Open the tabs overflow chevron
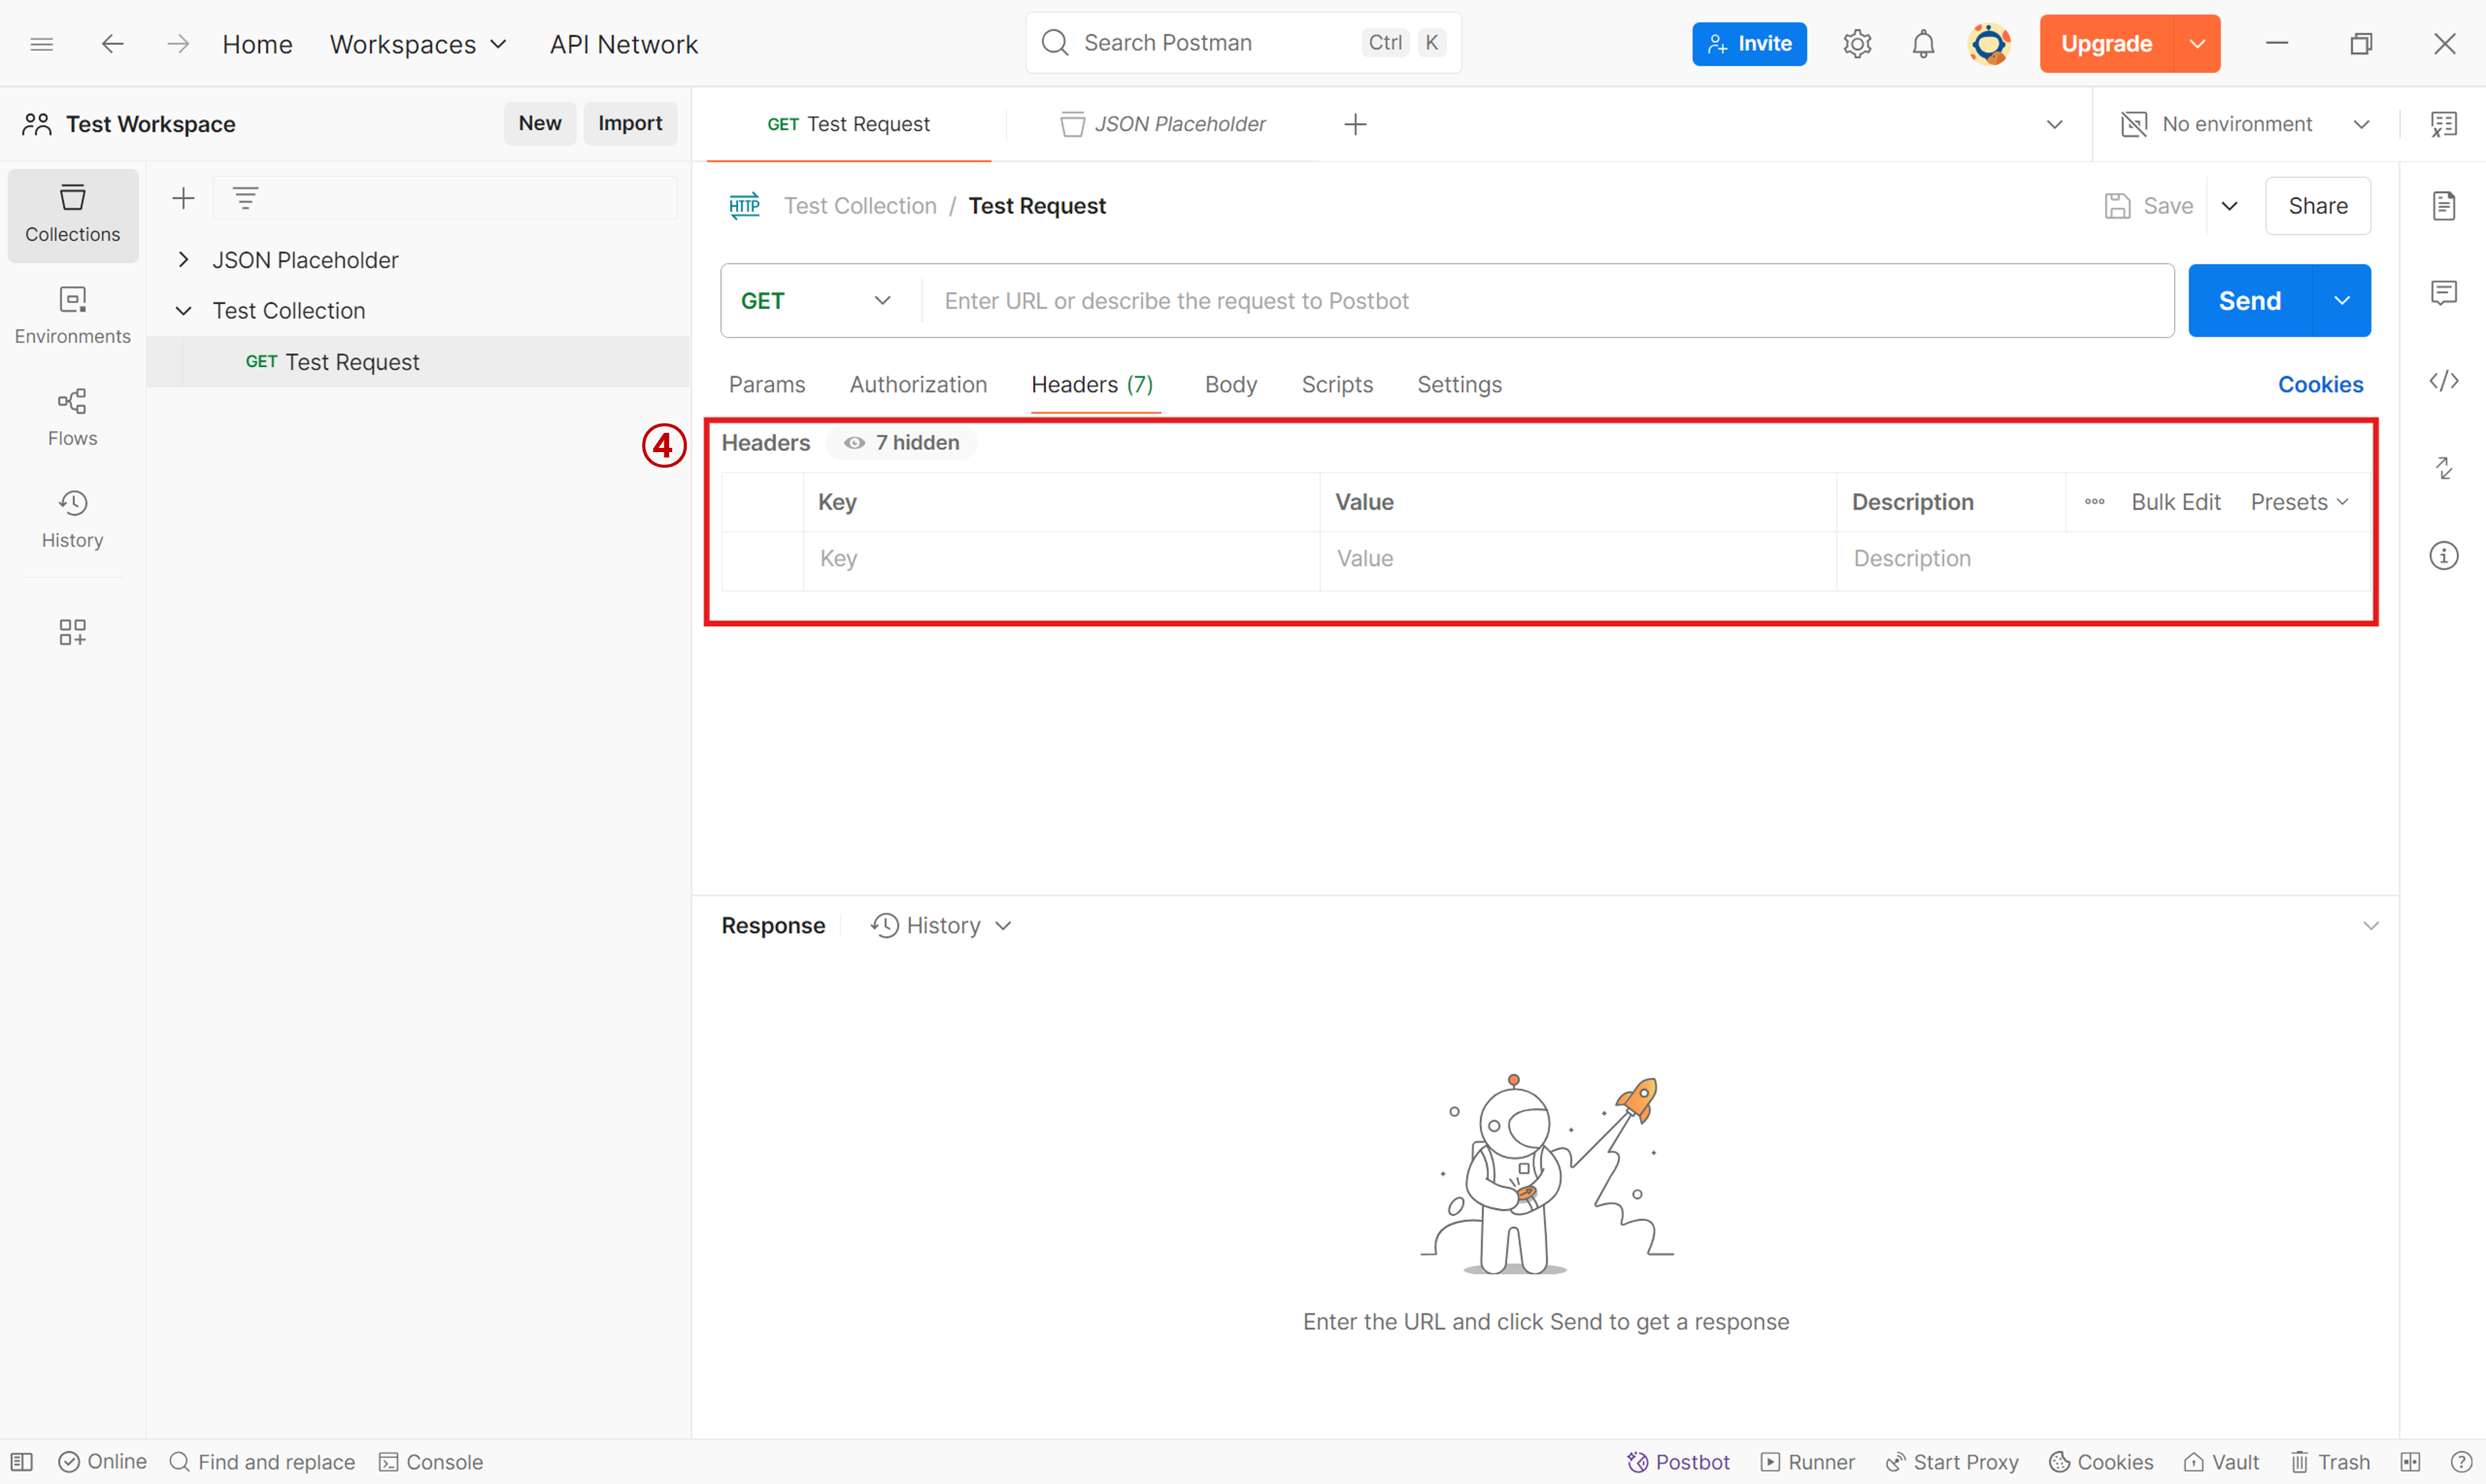 point(2054,124)
